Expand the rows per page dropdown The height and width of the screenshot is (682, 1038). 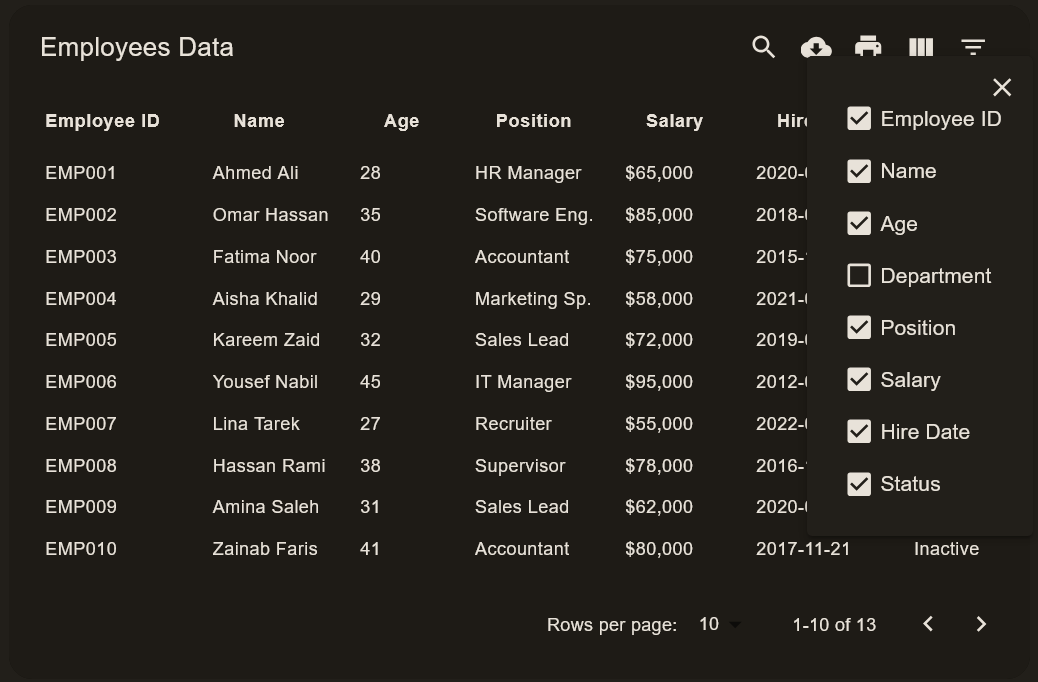720,624
